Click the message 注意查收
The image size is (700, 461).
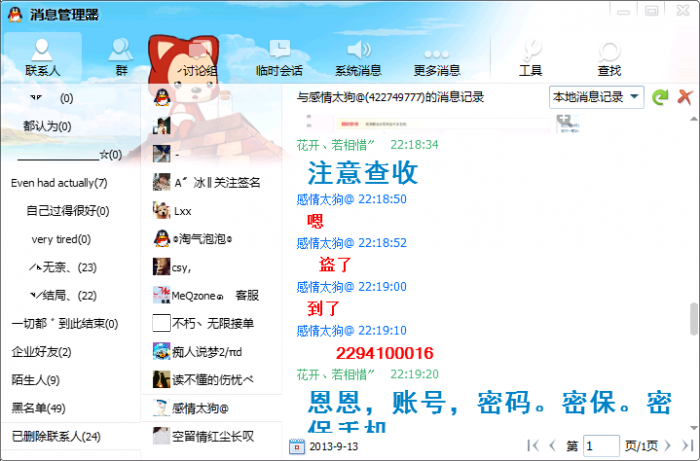point(362,173)
